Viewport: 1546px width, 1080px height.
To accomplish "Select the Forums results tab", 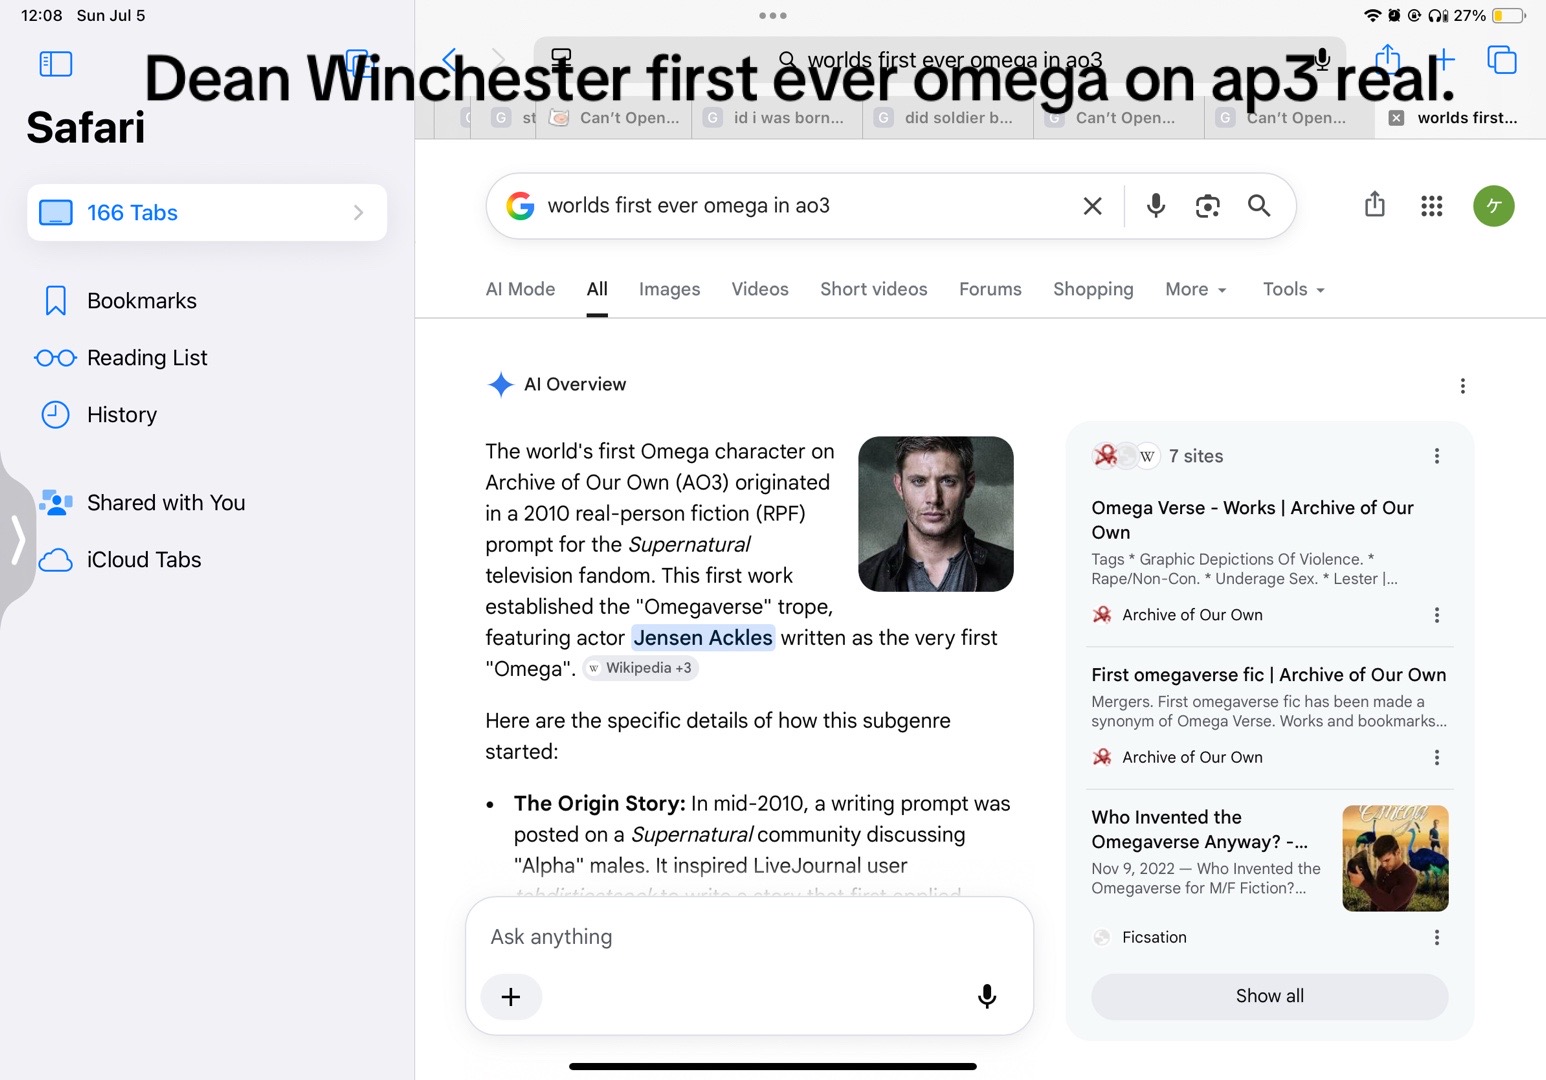I will [x=990, y=289].
